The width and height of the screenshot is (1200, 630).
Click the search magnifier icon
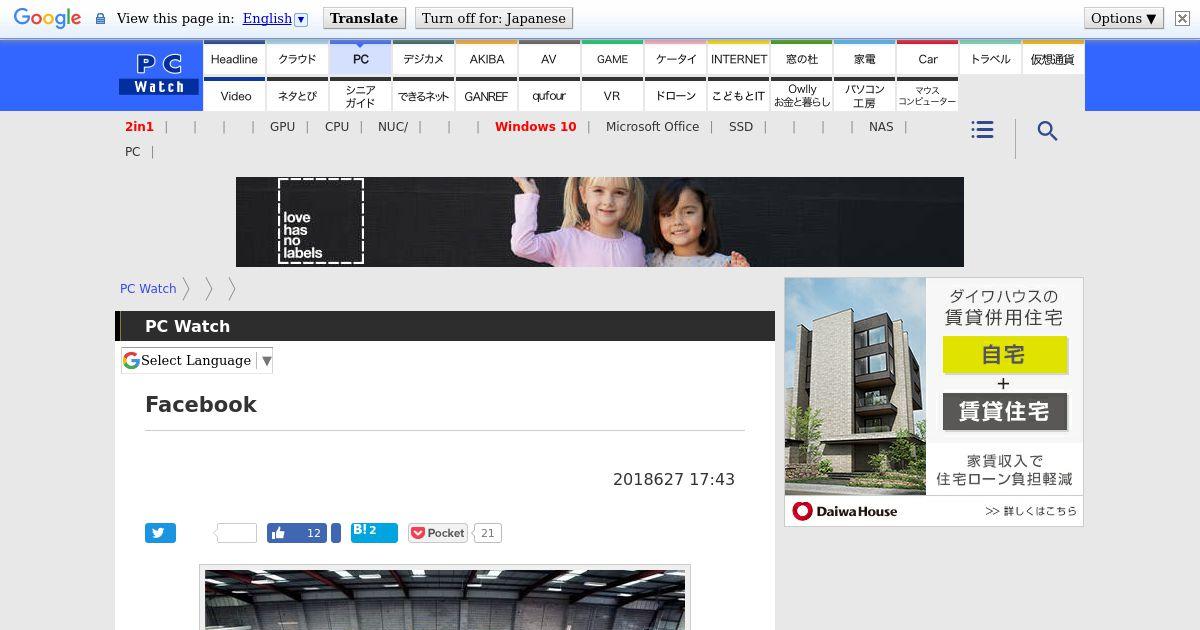pos(1047,131)
